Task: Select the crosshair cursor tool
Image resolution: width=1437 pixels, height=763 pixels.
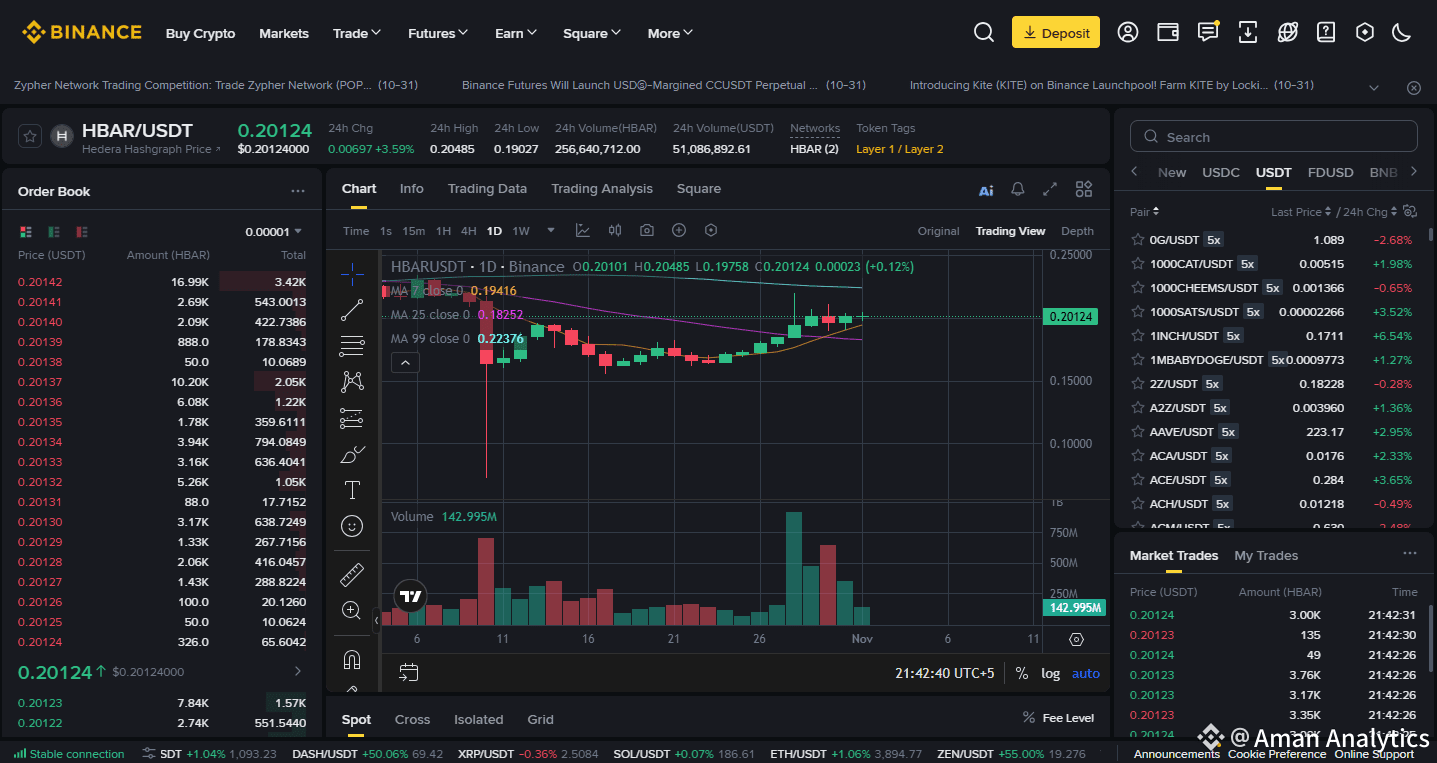Action: coord(352,273)
